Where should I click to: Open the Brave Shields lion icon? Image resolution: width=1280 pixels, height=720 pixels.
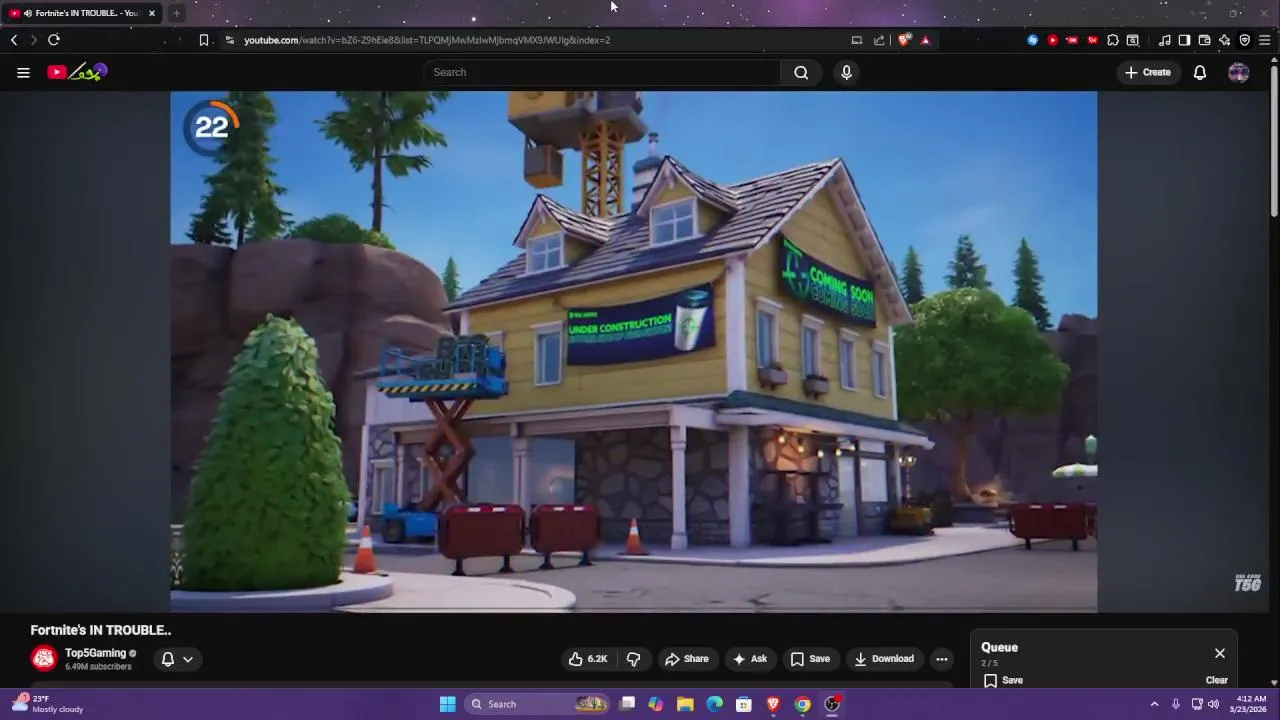pyautogui.click(x=904, y=40)
